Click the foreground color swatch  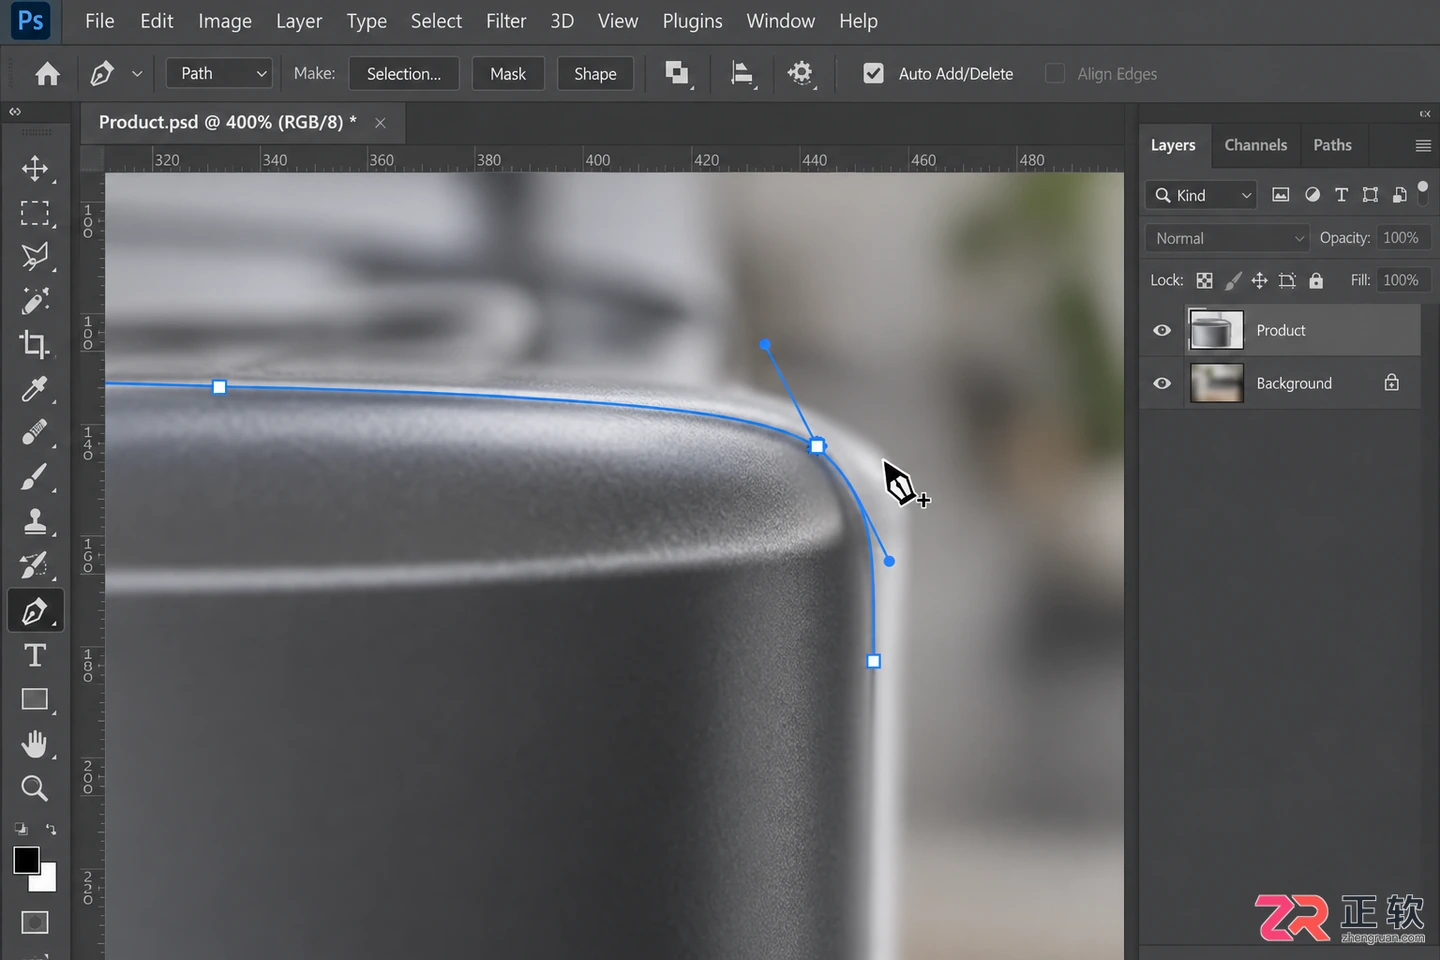(x=27, y=860)
